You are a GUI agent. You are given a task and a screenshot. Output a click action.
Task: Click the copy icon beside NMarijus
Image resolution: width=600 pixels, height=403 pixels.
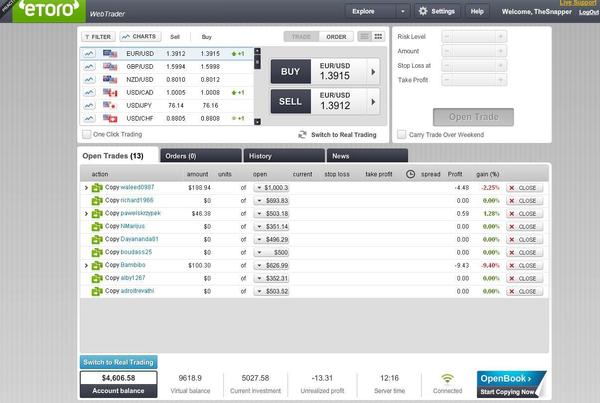pyautogui.click(x=97, y=227)
